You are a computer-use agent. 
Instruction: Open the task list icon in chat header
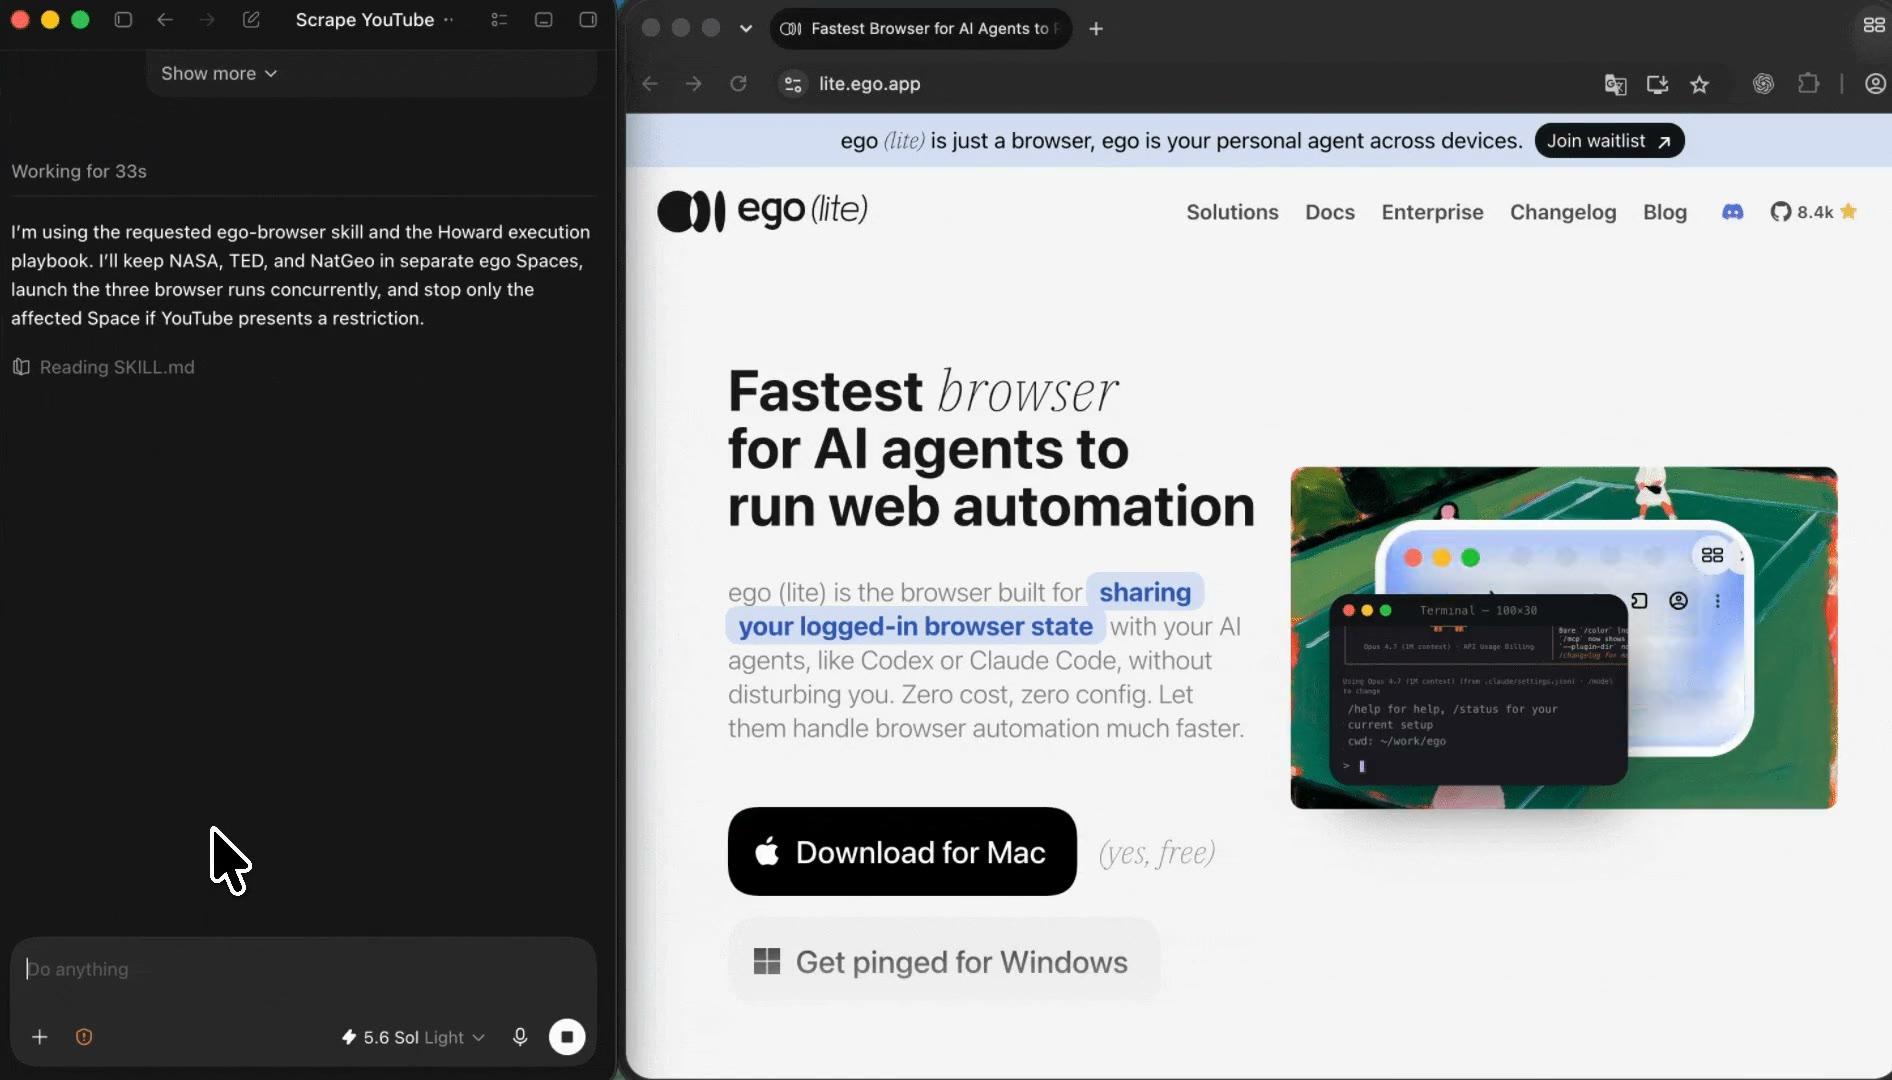(x=499, y=20)
